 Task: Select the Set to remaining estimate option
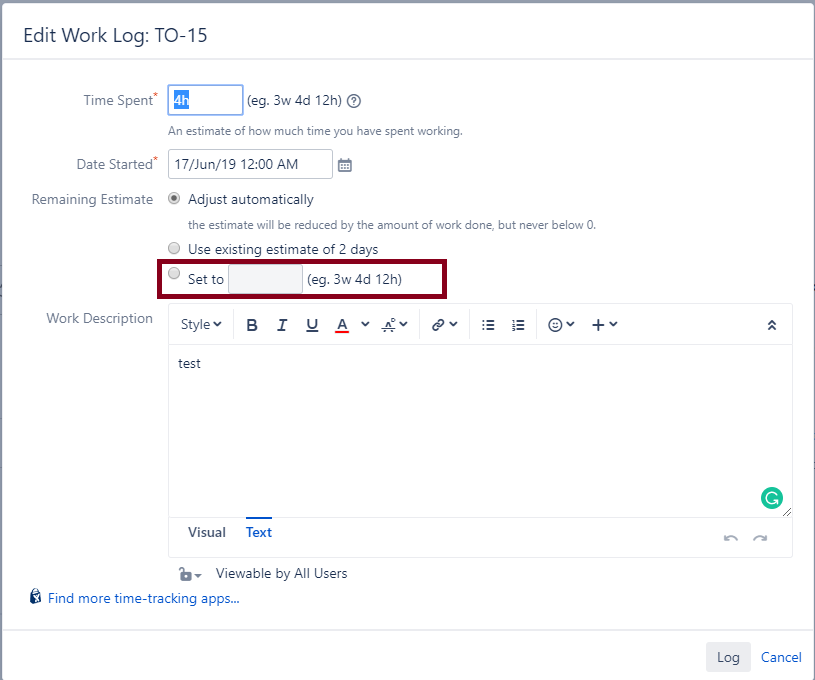[x=174, y=273]
